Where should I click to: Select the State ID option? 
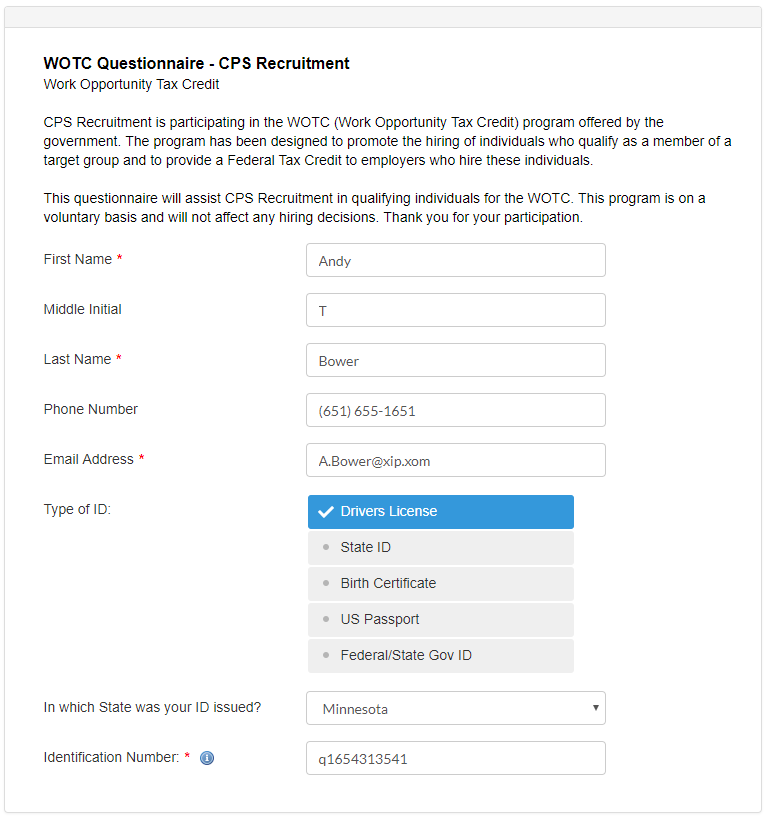(x=440, y=547)
